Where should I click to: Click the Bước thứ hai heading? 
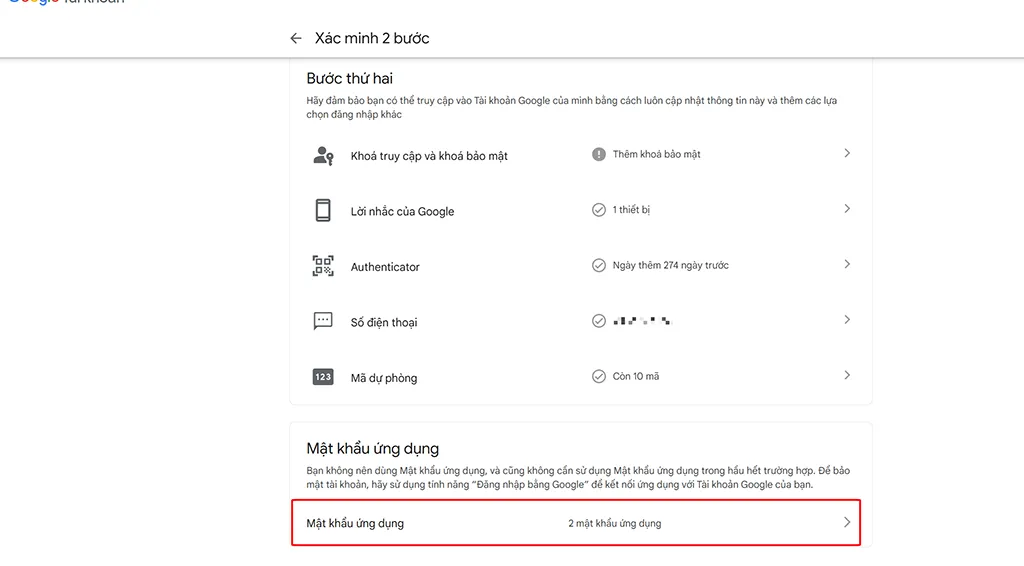(349, 79)
